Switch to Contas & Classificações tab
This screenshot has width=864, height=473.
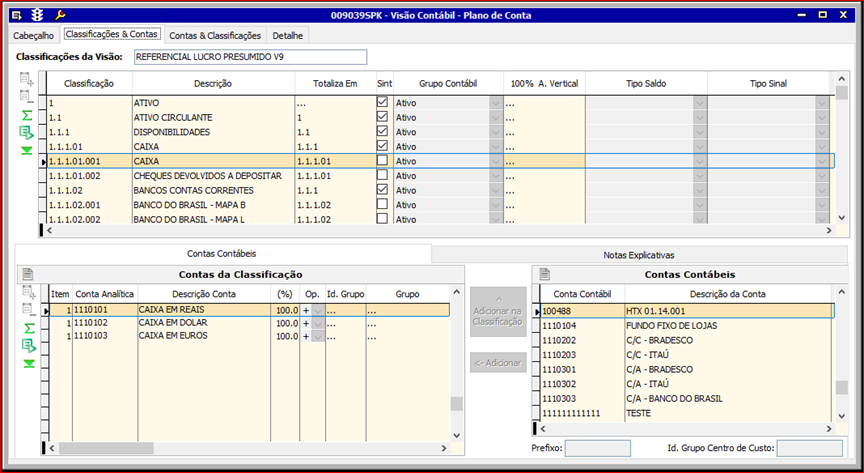click(216, 35)
